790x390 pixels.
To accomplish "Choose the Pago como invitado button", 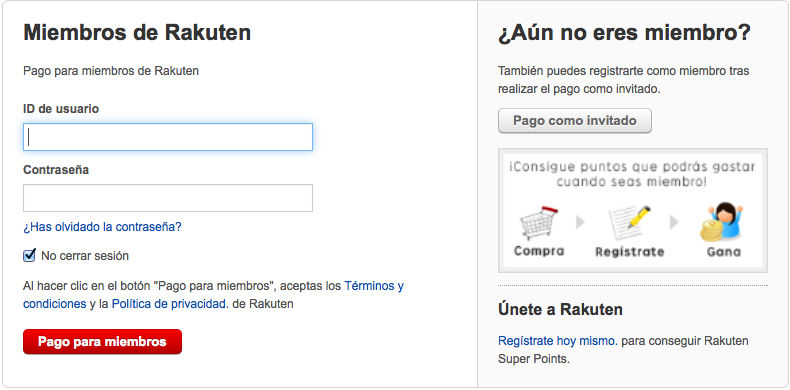I will [575, 121].
